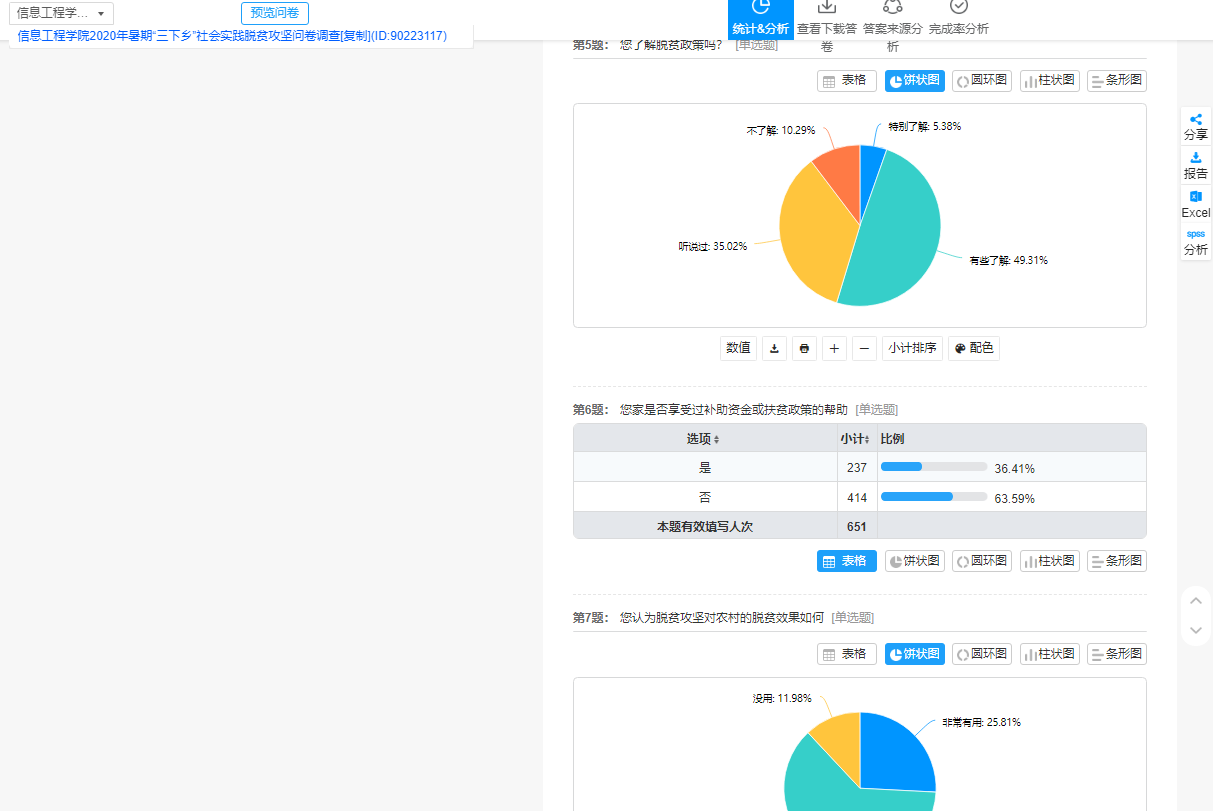Sort by the 选项 column header
1213x811 pixels.
(703, 439)
